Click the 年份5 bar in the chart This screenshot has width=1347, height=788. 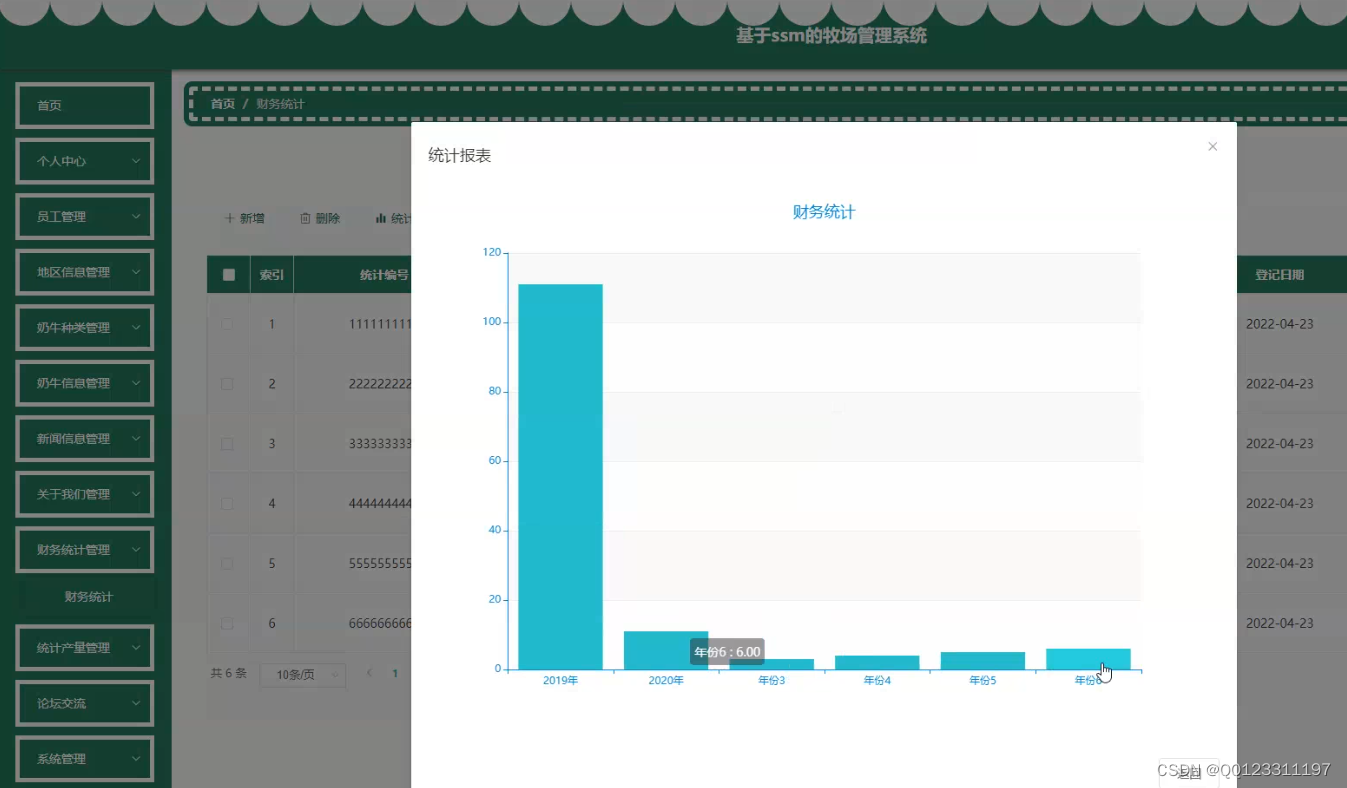[982, 661]
